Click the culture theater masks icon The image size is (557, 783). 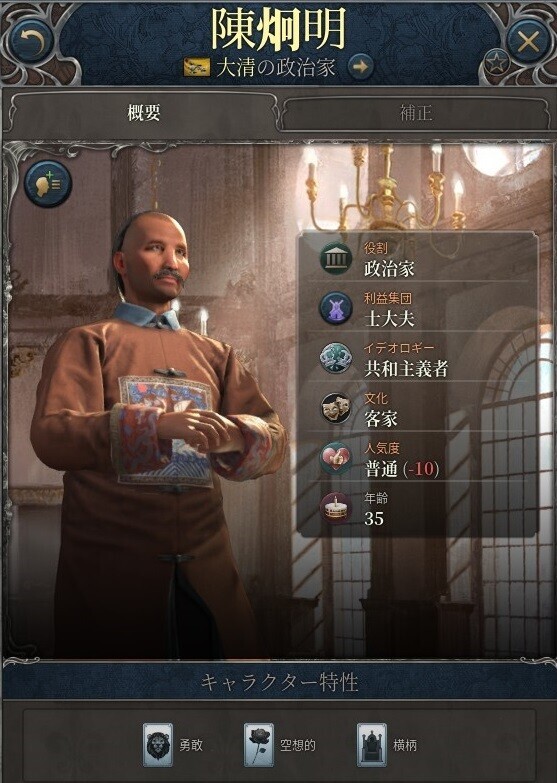tap(336, 408)
